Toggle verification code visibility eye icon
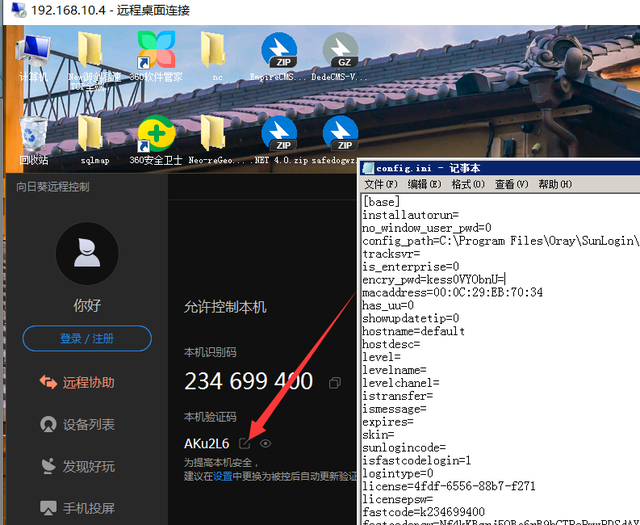The image size is (640, 525). [265, 443]
